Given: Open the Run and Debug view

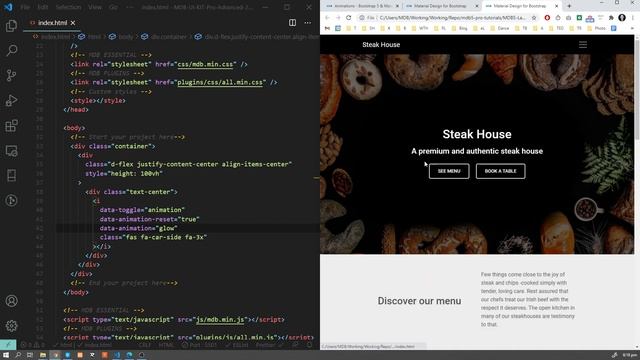Looking at the screenshot, I should pos(11,100).
